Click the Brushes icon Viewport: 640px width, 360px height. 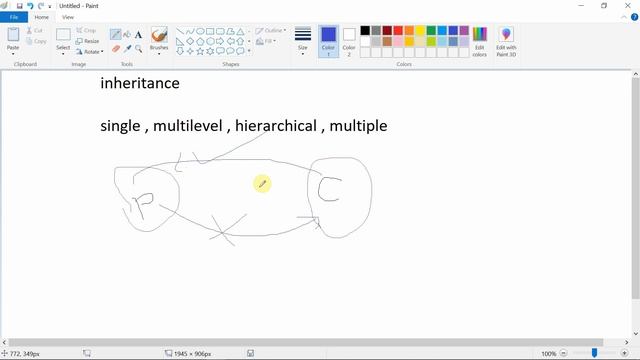tap(159, 35)
